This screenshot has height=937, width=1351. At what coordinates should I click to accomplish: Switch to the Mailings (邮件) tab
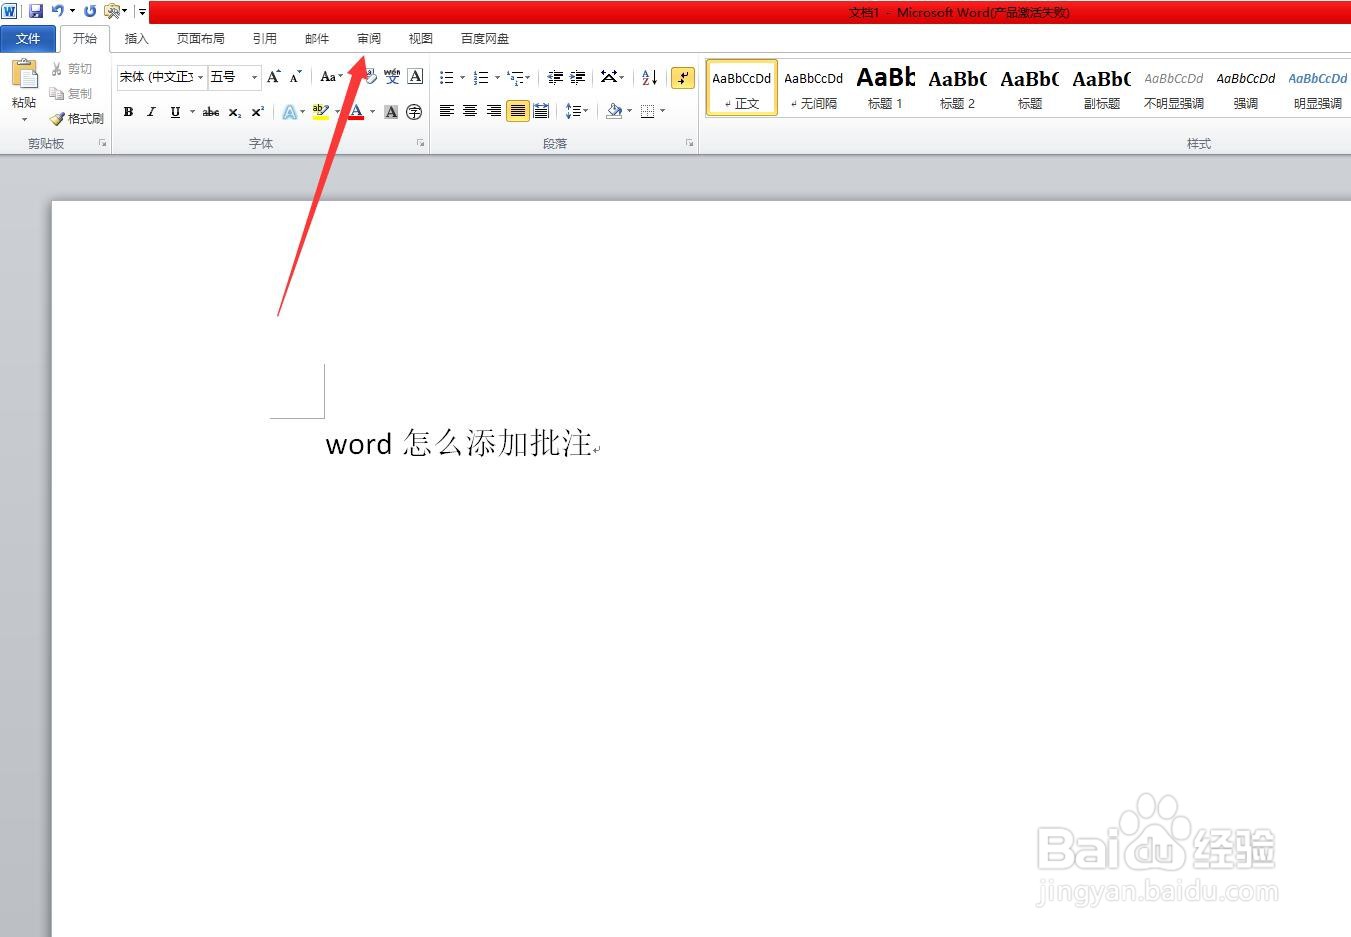[x=316, y=39]
